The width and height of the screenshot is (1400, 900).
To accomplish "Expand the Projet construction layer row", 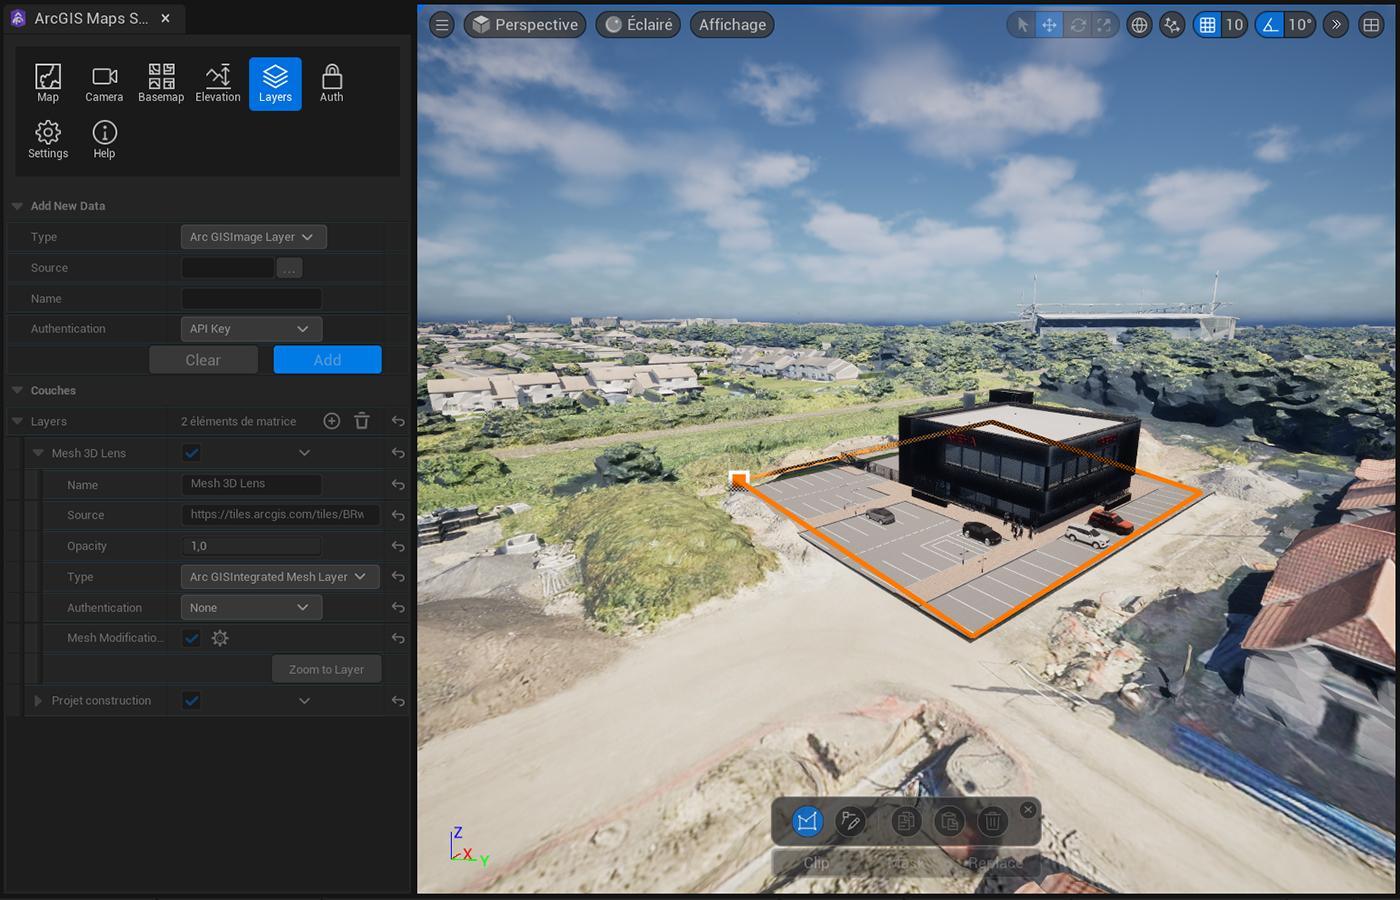I will 38,701.
